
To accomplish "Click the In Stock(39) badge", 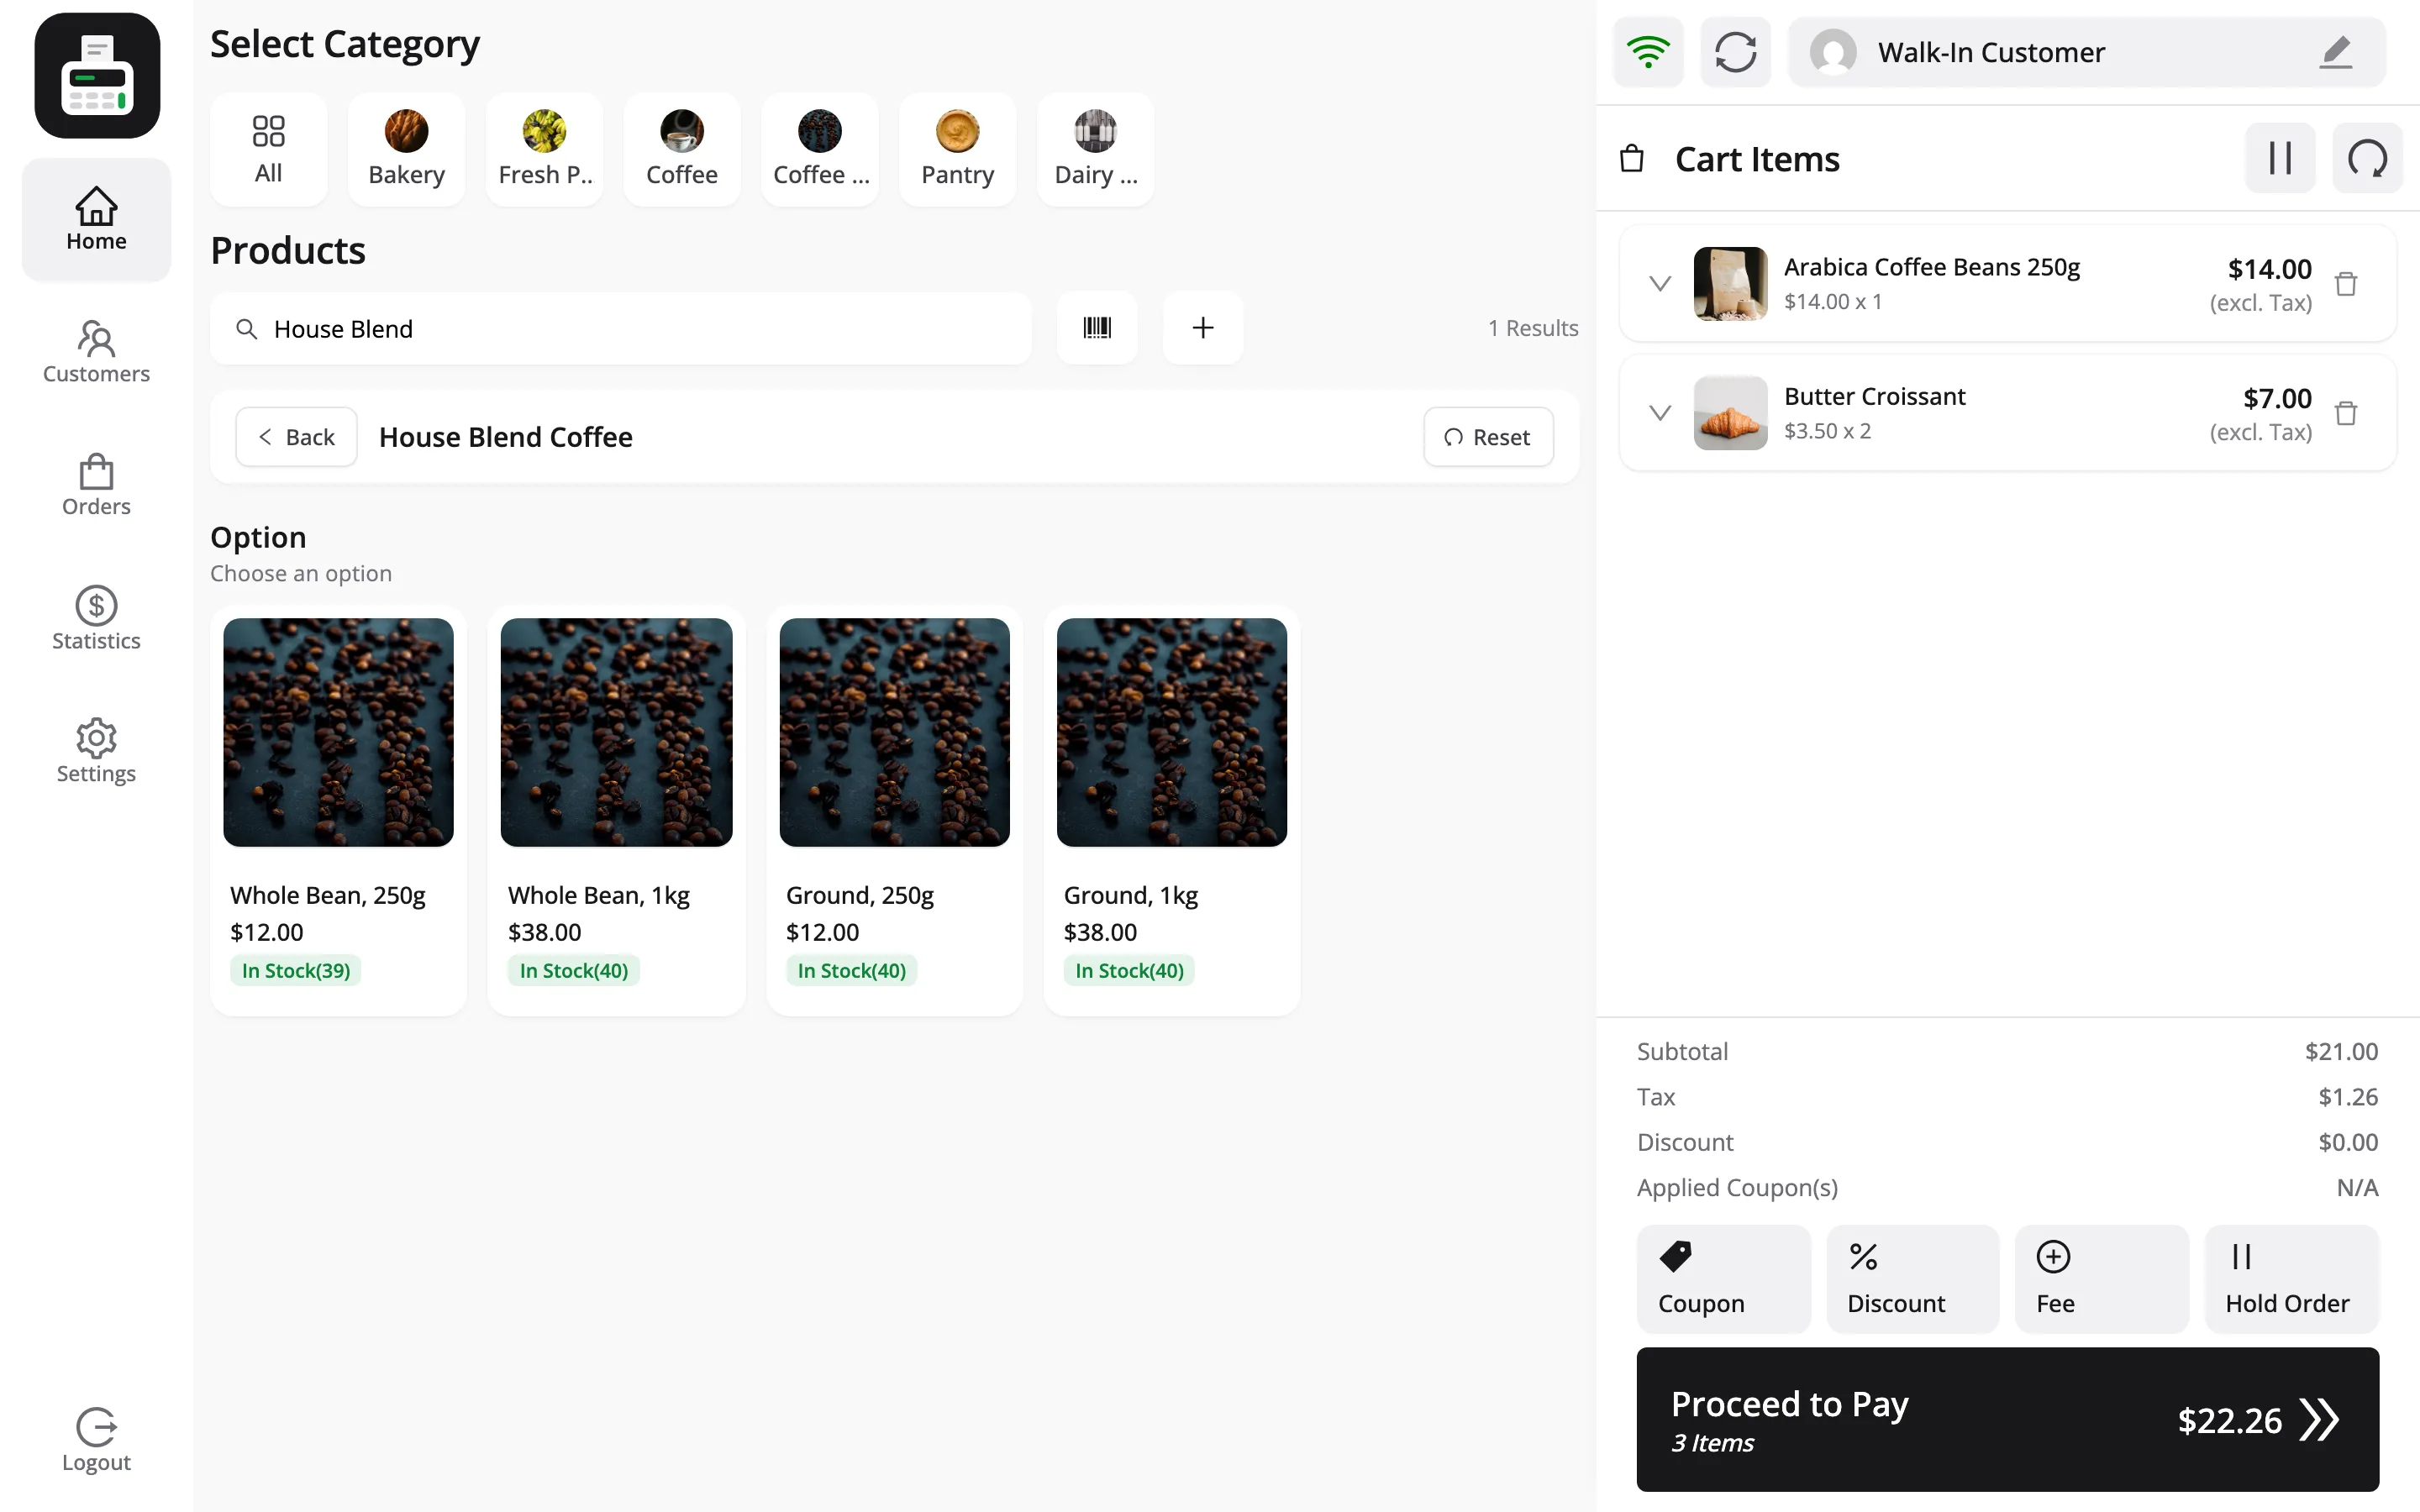I will click(x=296, y=971).
